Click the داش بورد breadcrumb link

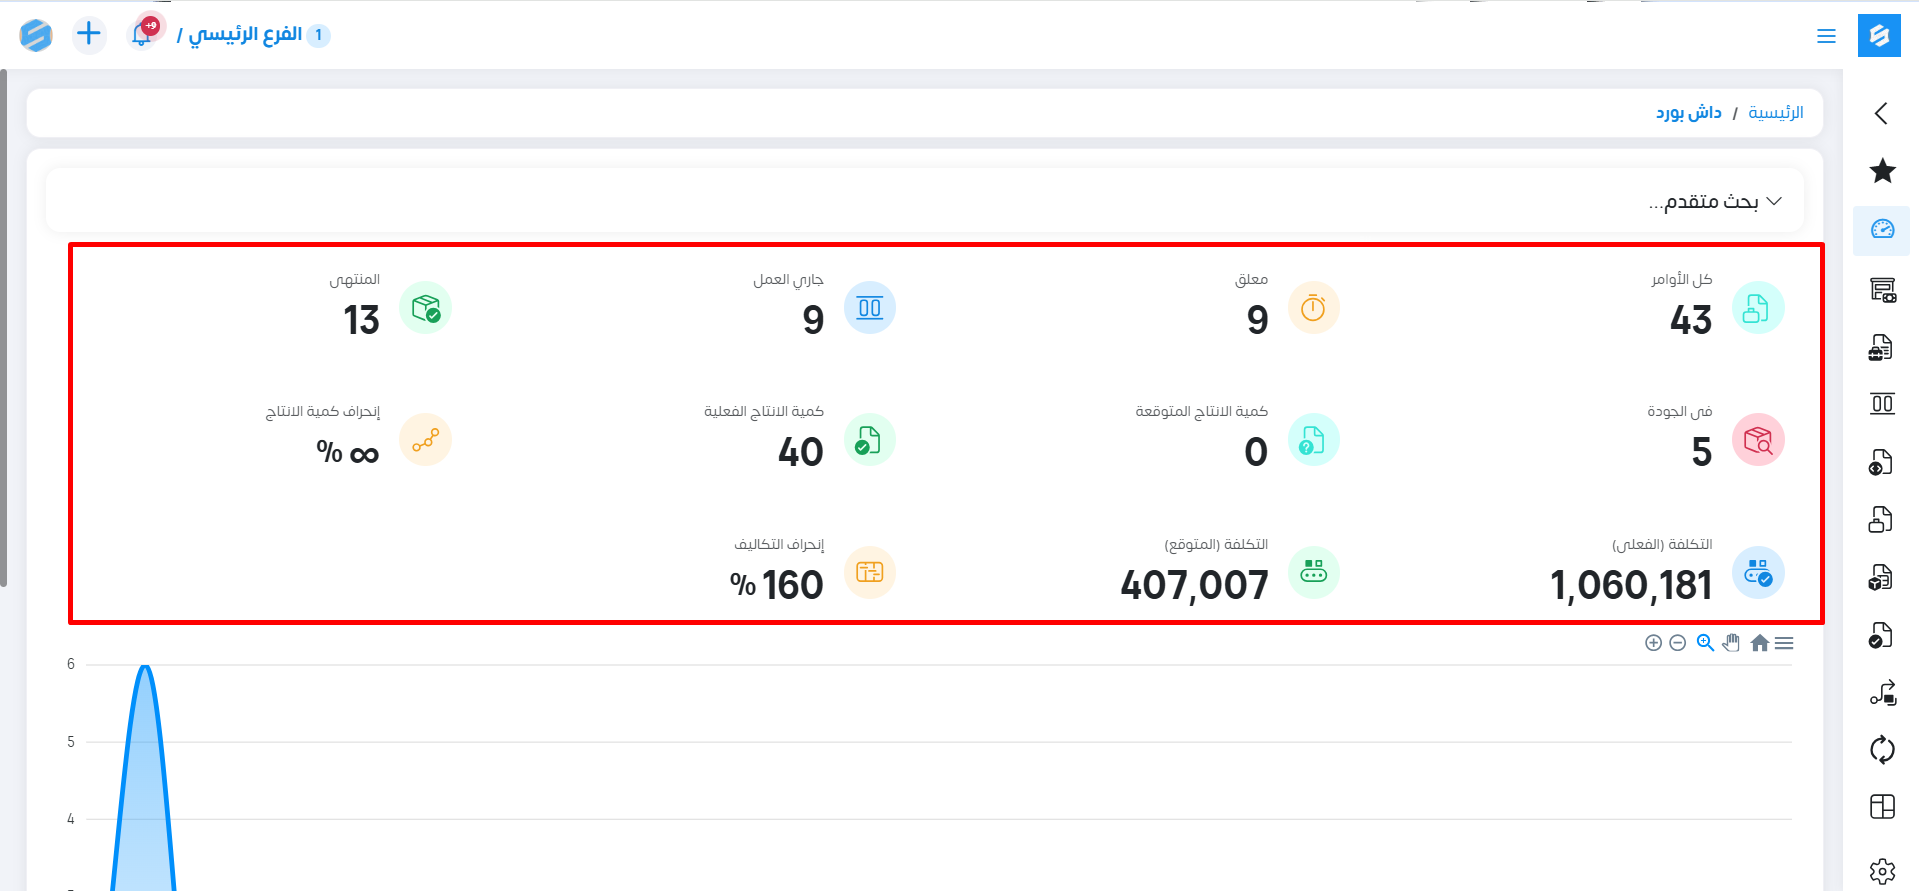click(x=1688, y=113)
